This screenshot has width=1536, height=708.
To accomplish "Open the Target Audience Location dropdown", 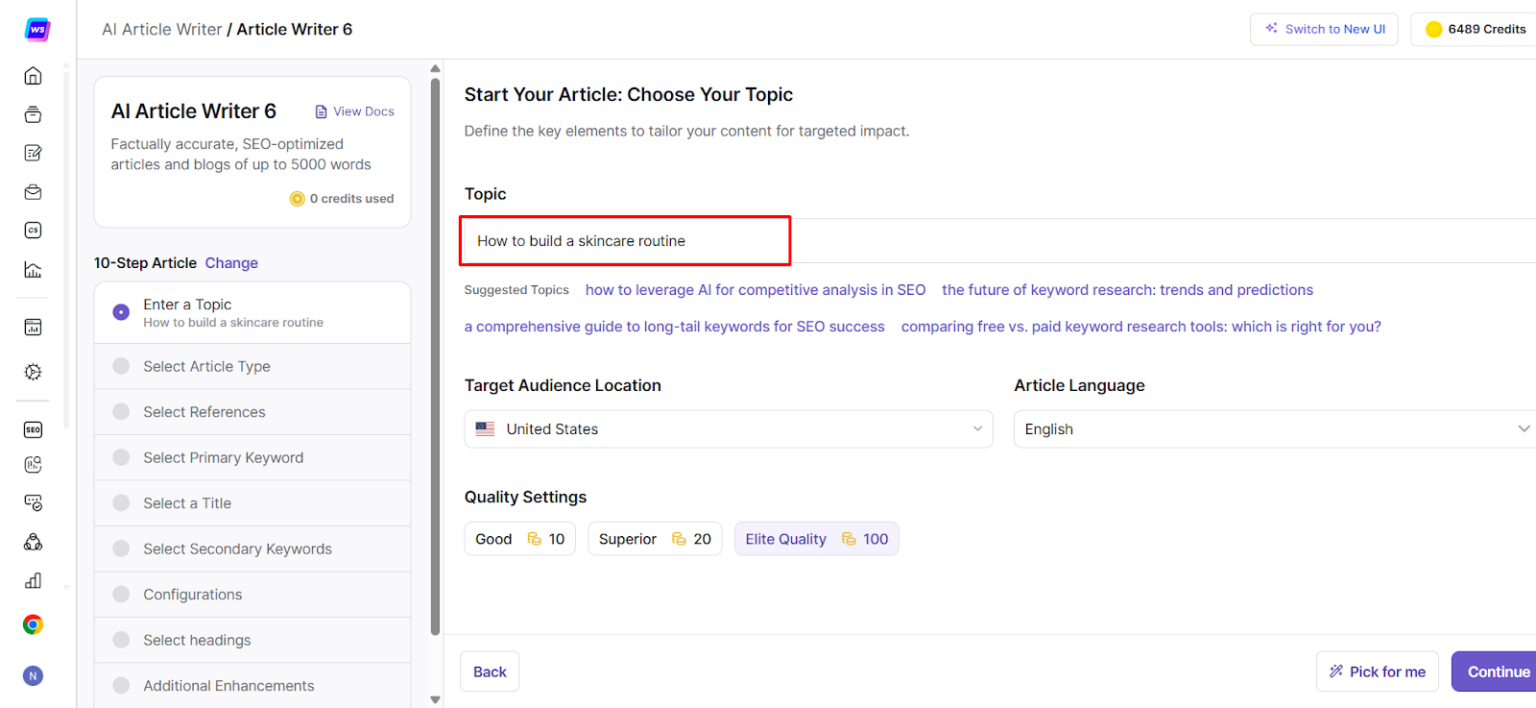I will [x=728, y=429].
